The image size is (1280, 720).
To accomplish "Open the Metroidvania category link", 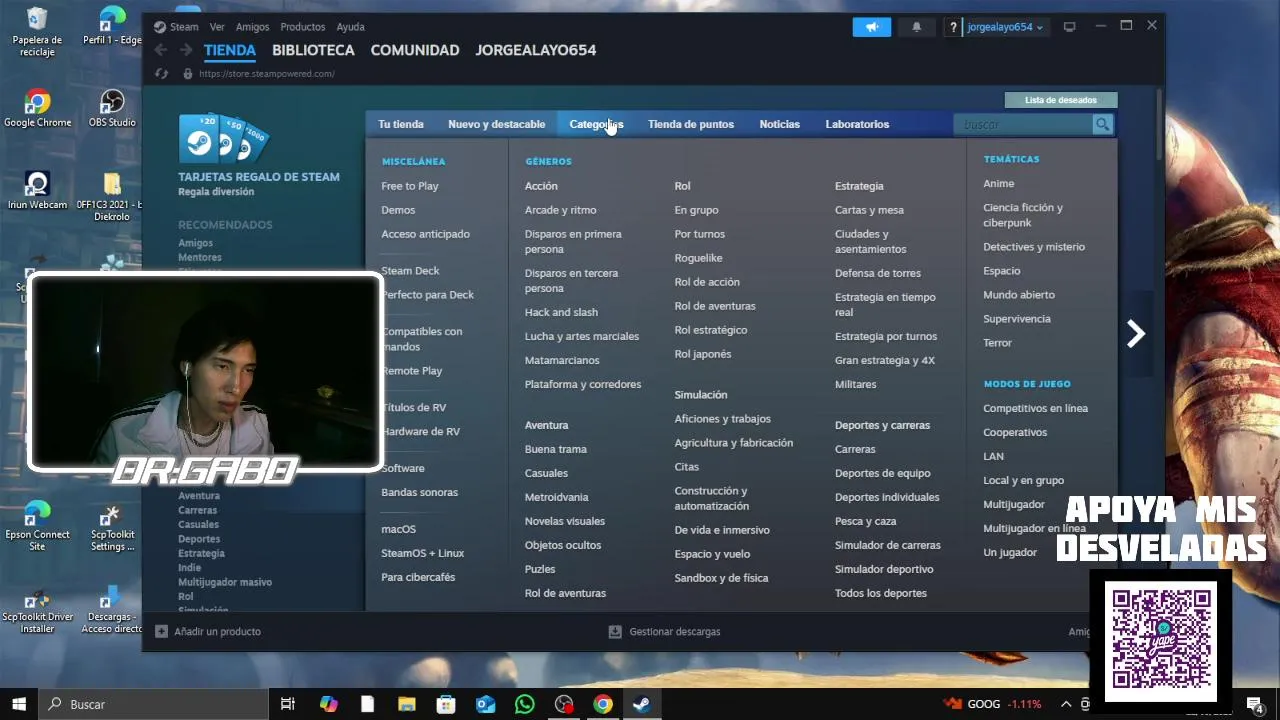I will tap(556, 497).
